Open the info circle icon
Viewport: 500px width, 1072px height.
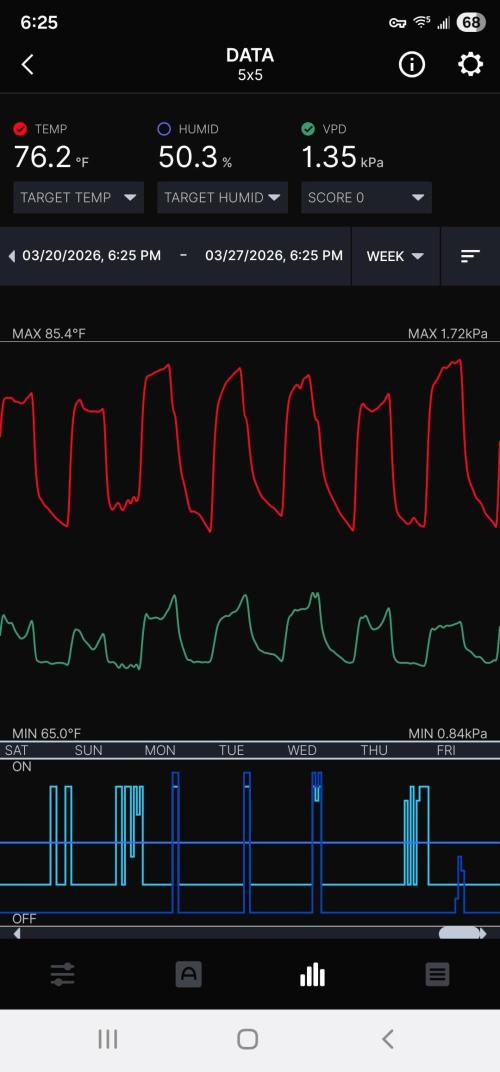[x=412, y=65]
